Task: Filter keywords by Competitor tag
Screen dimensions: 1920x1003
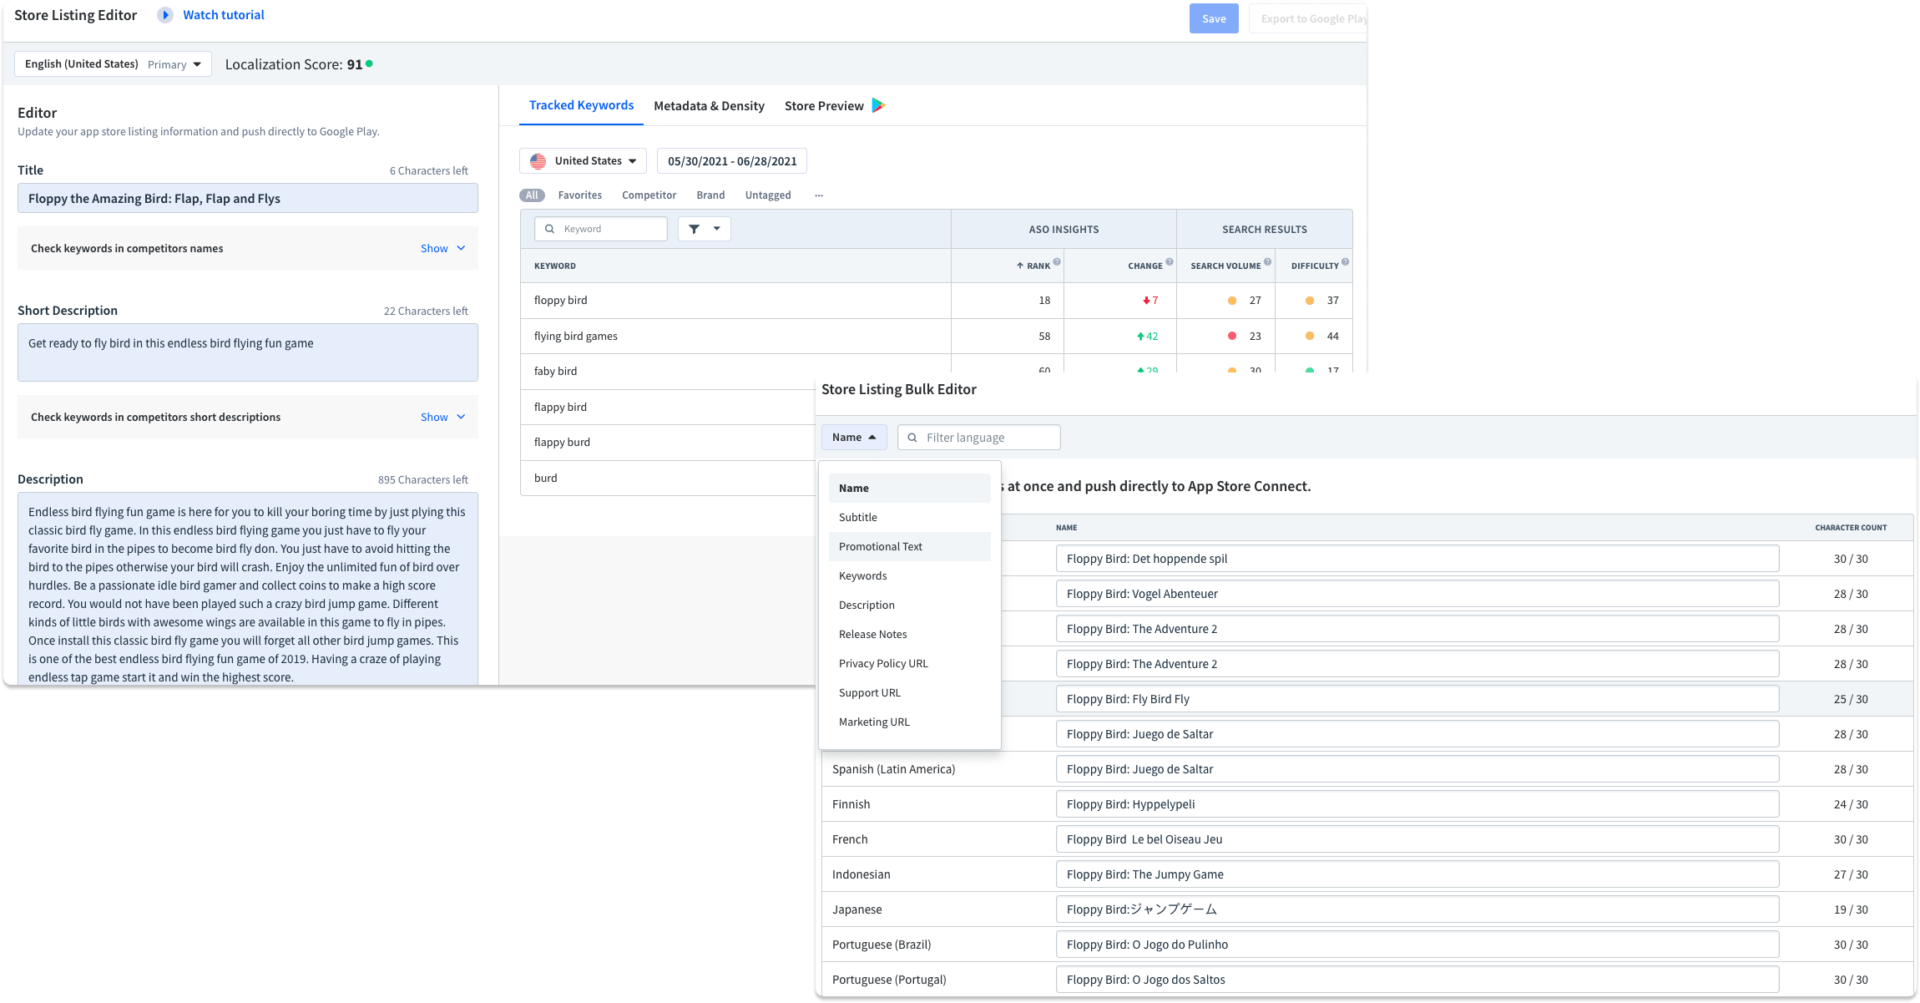Action: click(x=649, y=195)
